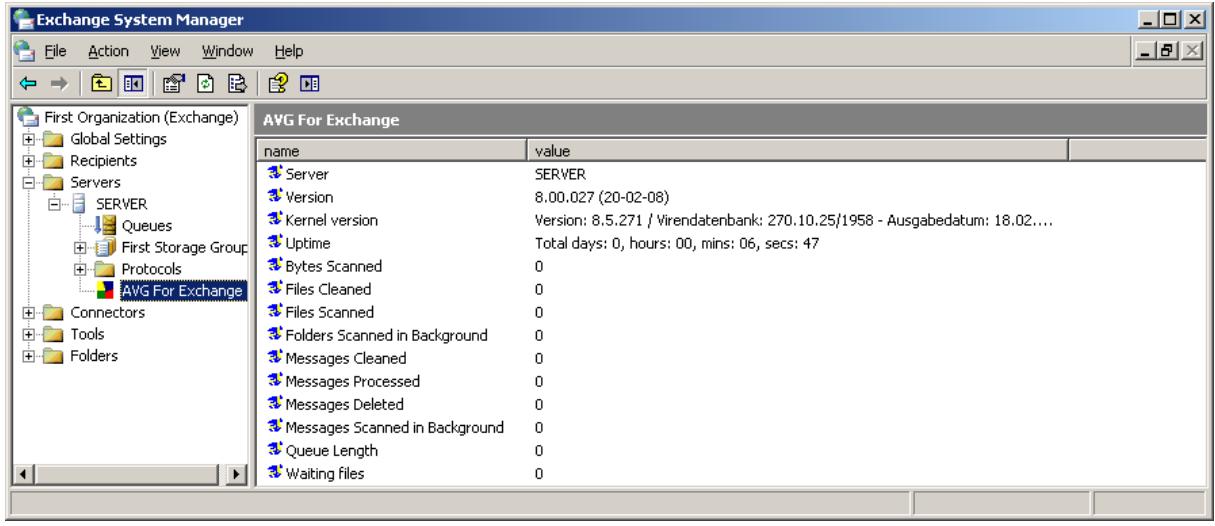Click icon beside the Queue Length row

click(x=274, y=450)
